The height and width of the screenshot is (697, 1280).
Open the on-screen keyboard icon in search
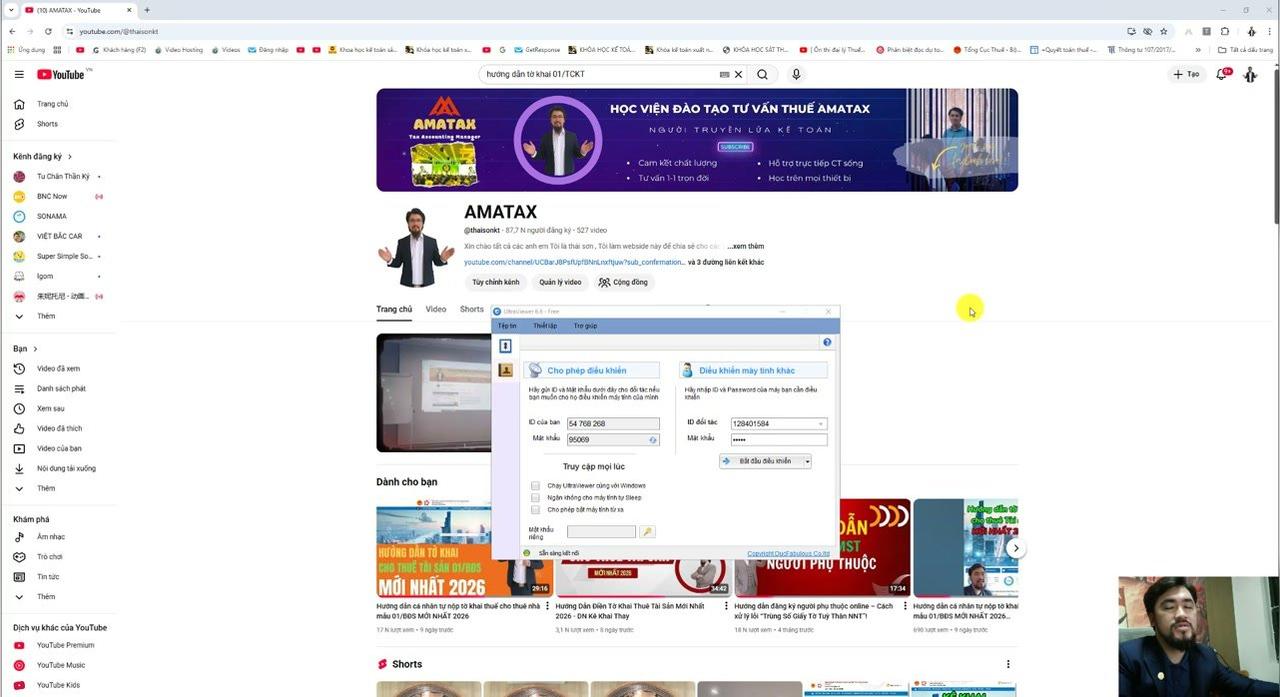(724, 74)
